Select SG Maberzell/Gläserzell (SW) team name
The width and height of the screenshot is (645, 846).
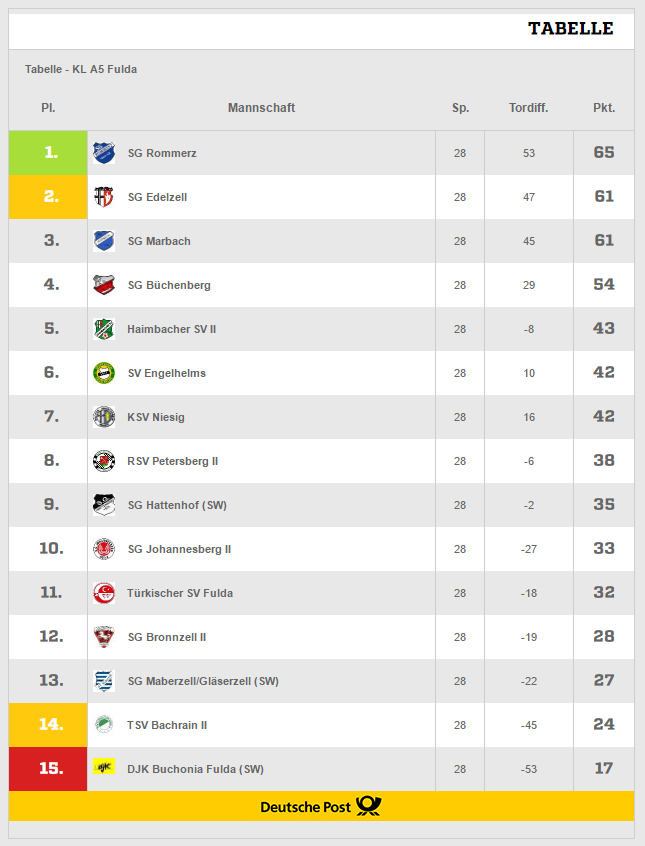[x=203, y=681]
